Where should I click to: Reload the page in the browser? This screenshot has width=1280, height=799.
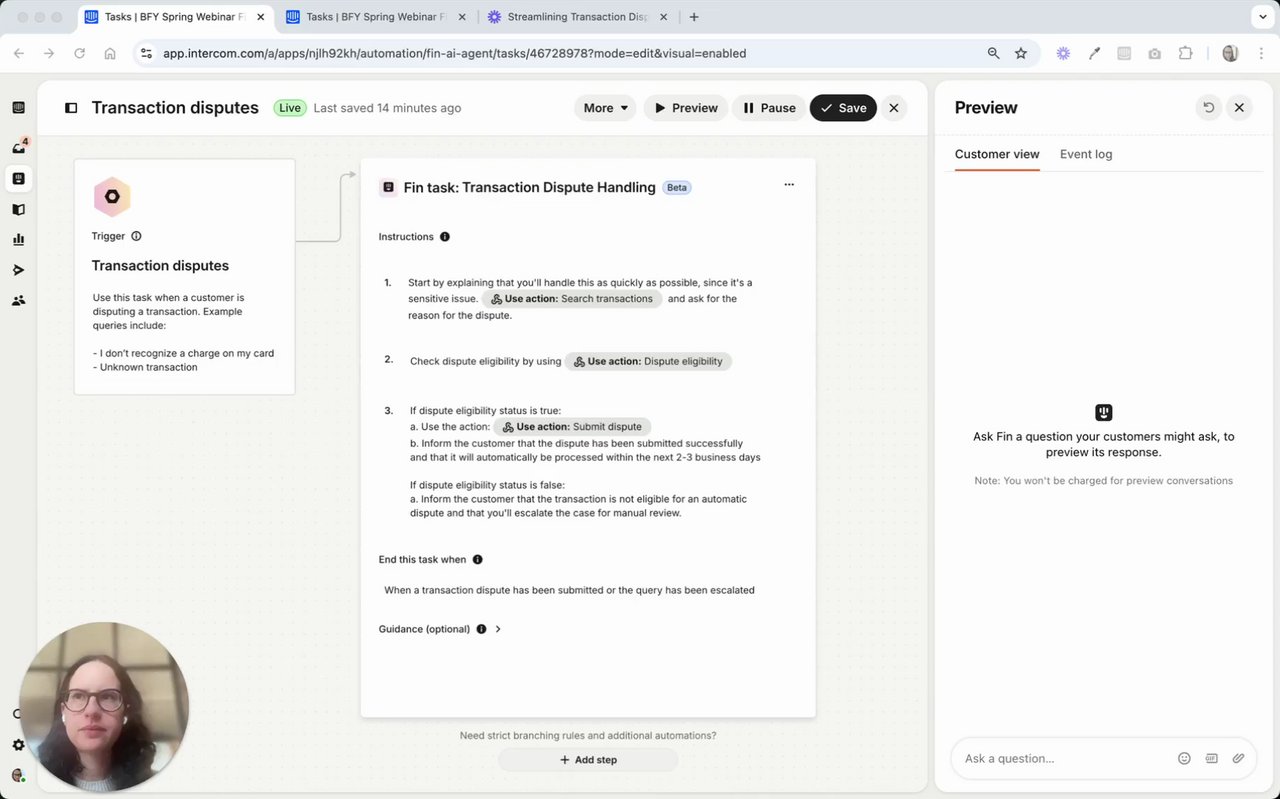tap(79, 53)
